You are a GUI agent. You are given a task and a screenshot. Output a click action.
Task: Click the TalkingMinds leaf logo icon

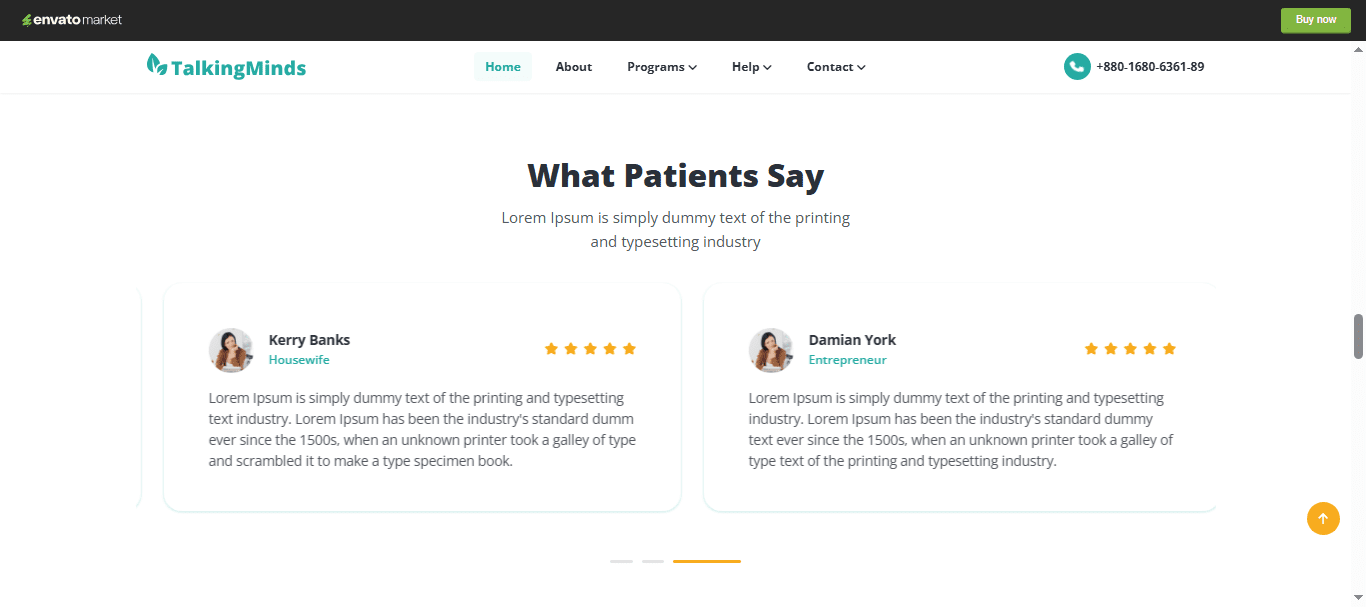click(x=156, y=65)
